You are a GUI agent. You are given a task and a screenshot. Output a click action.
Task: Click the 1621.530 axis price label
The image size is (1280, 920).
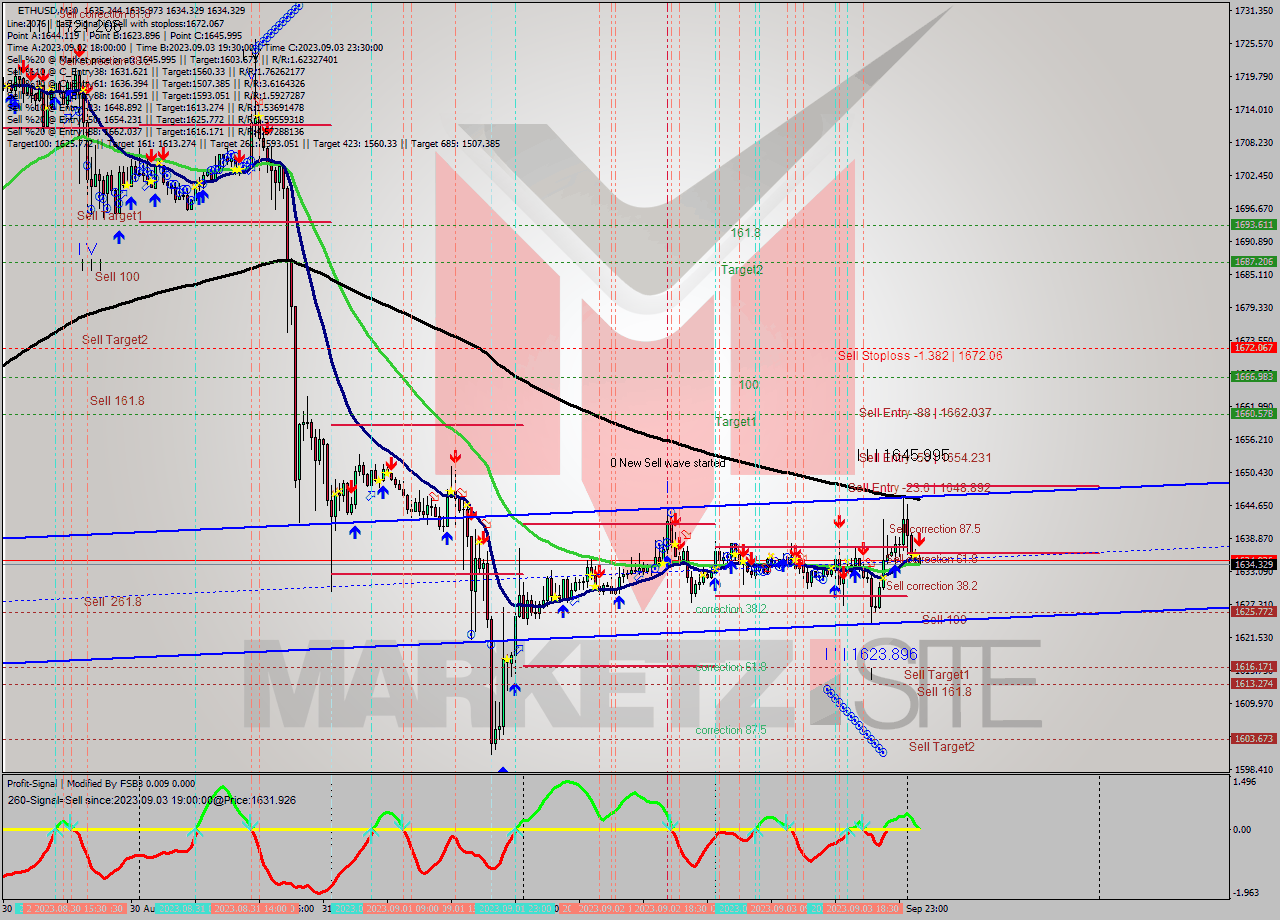coord(1253,637)
